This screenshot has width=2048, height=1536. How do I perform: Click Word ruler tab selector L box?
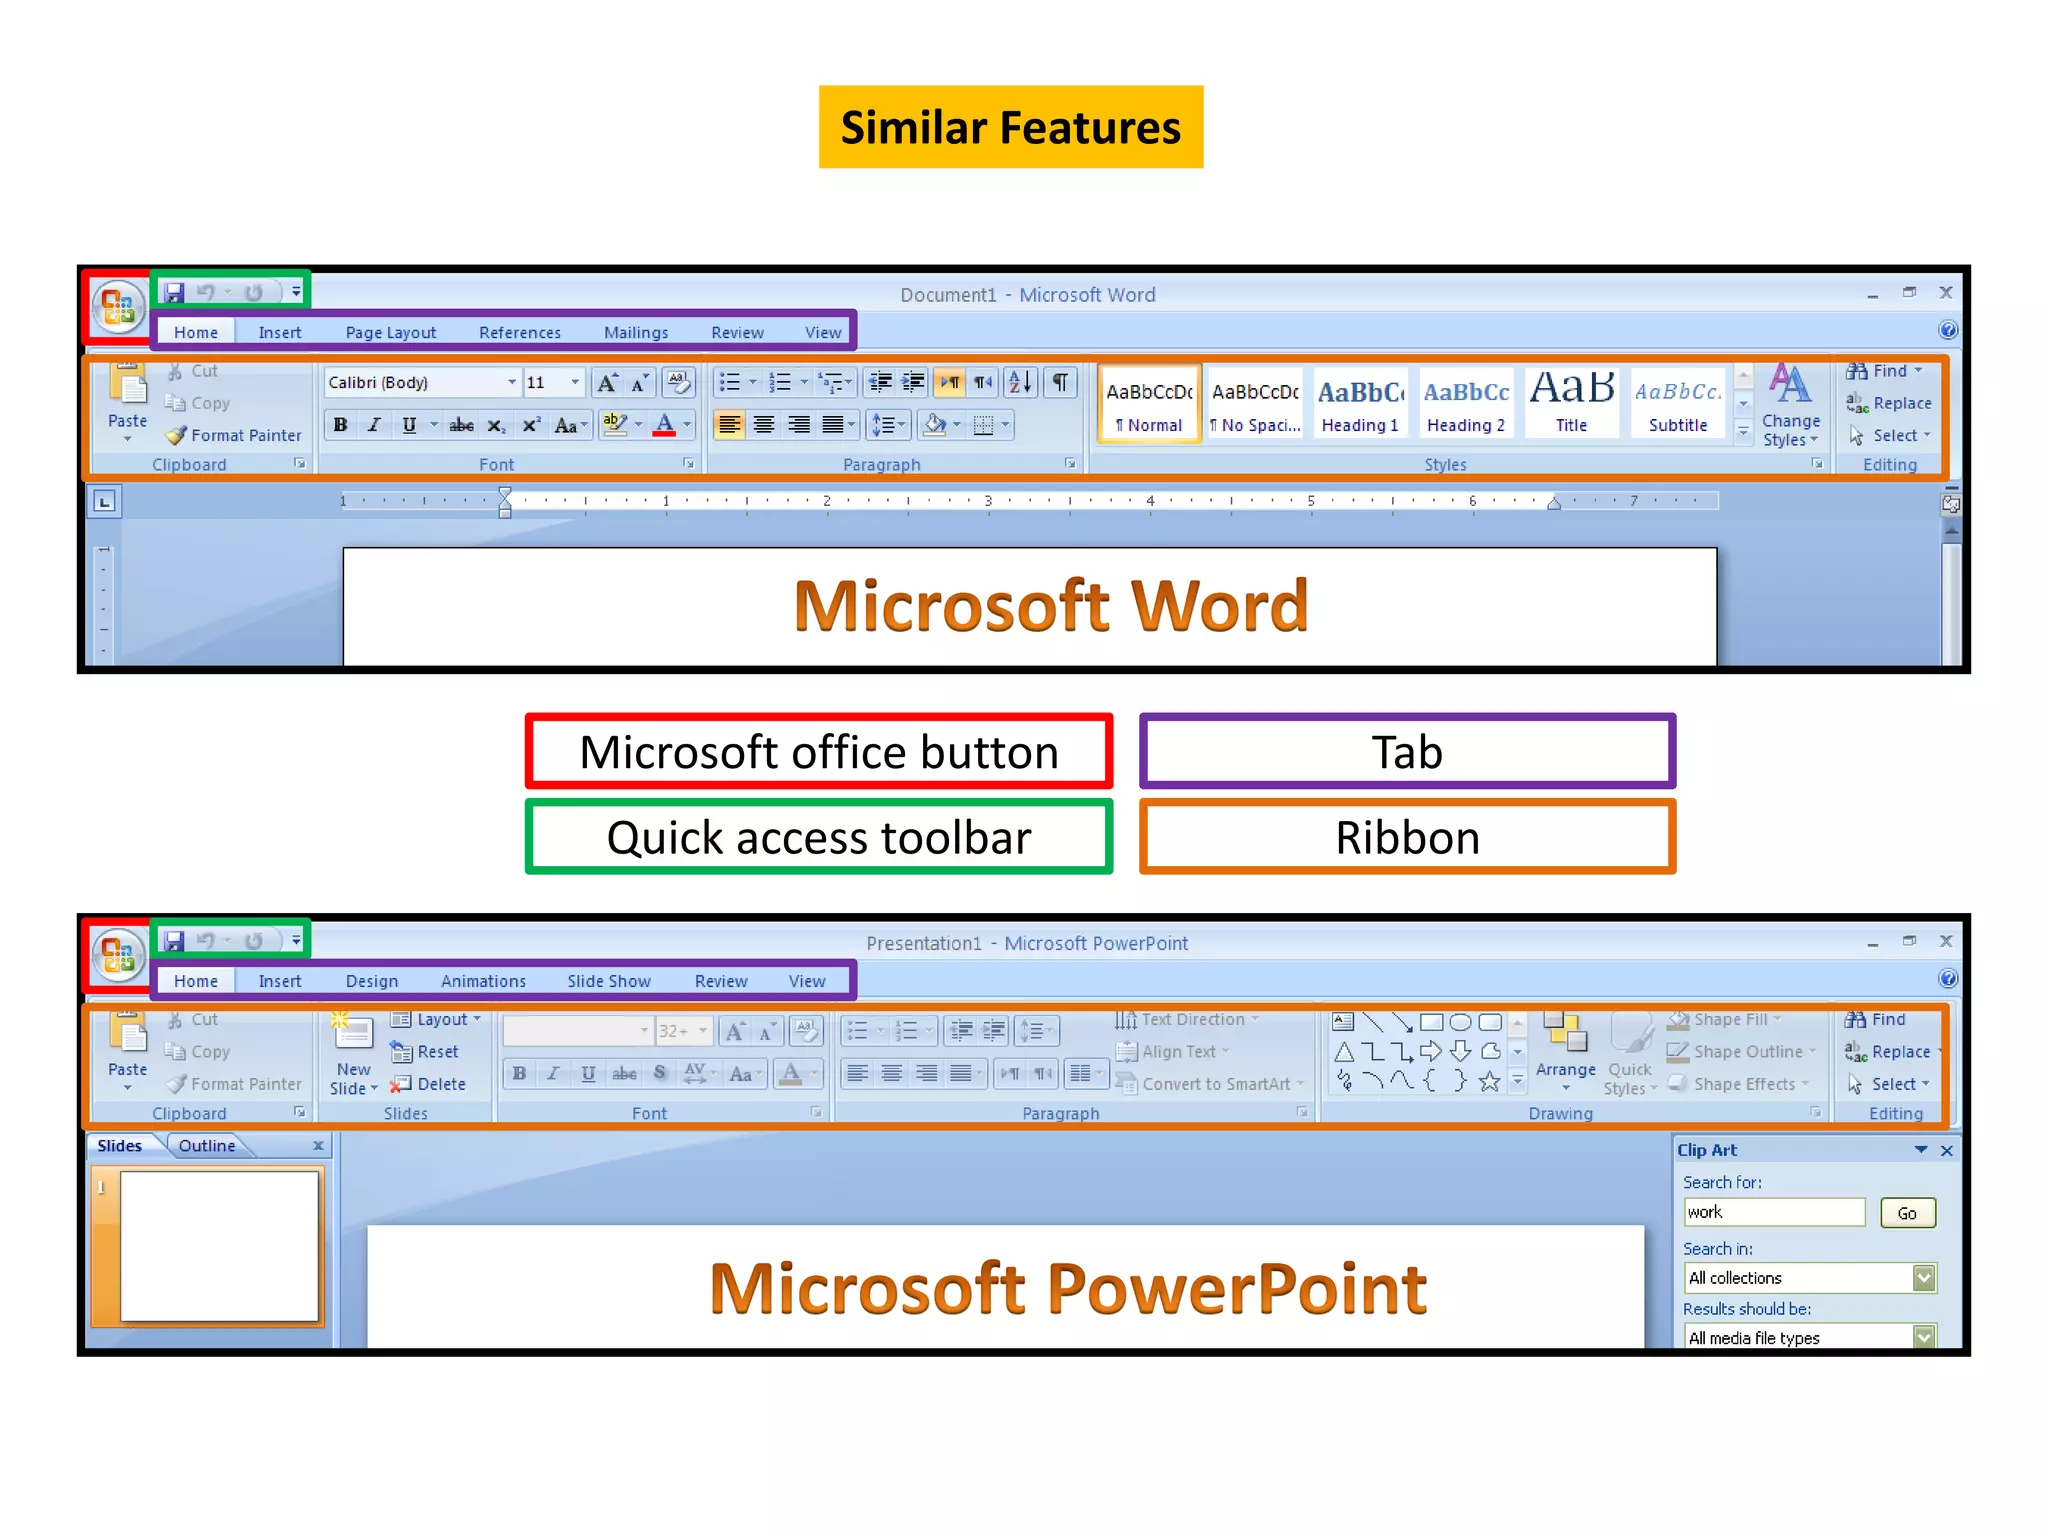(x=105, y=502)
